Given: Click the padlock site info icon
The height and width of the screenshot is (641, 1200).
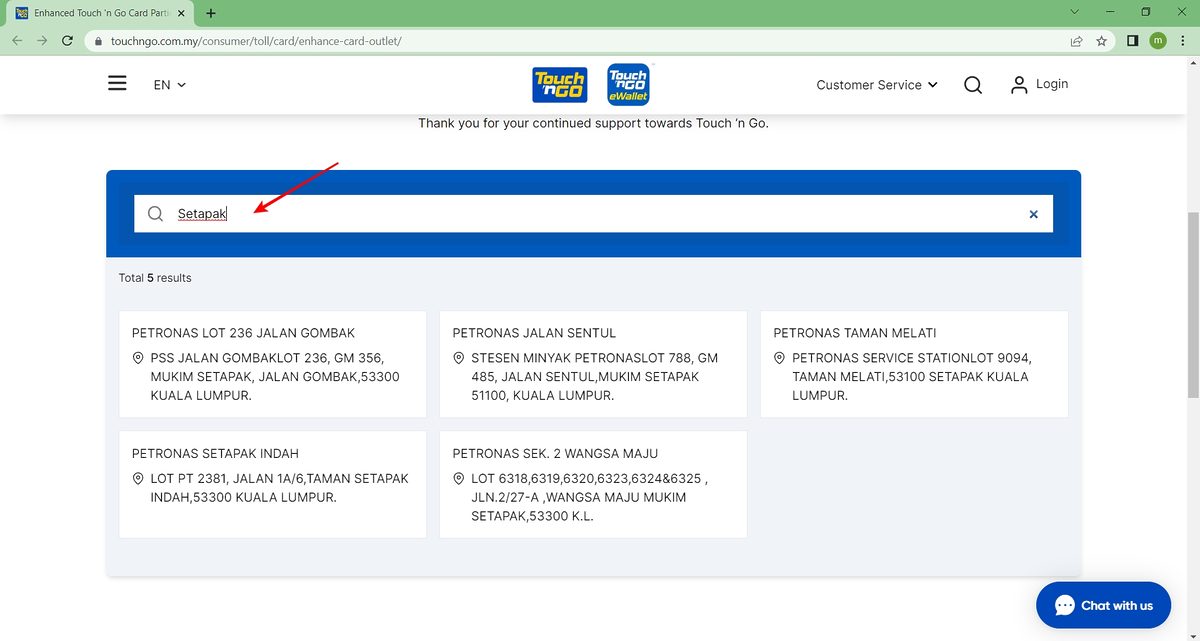Looking at the screenshot, I should [x=97, y=42].
